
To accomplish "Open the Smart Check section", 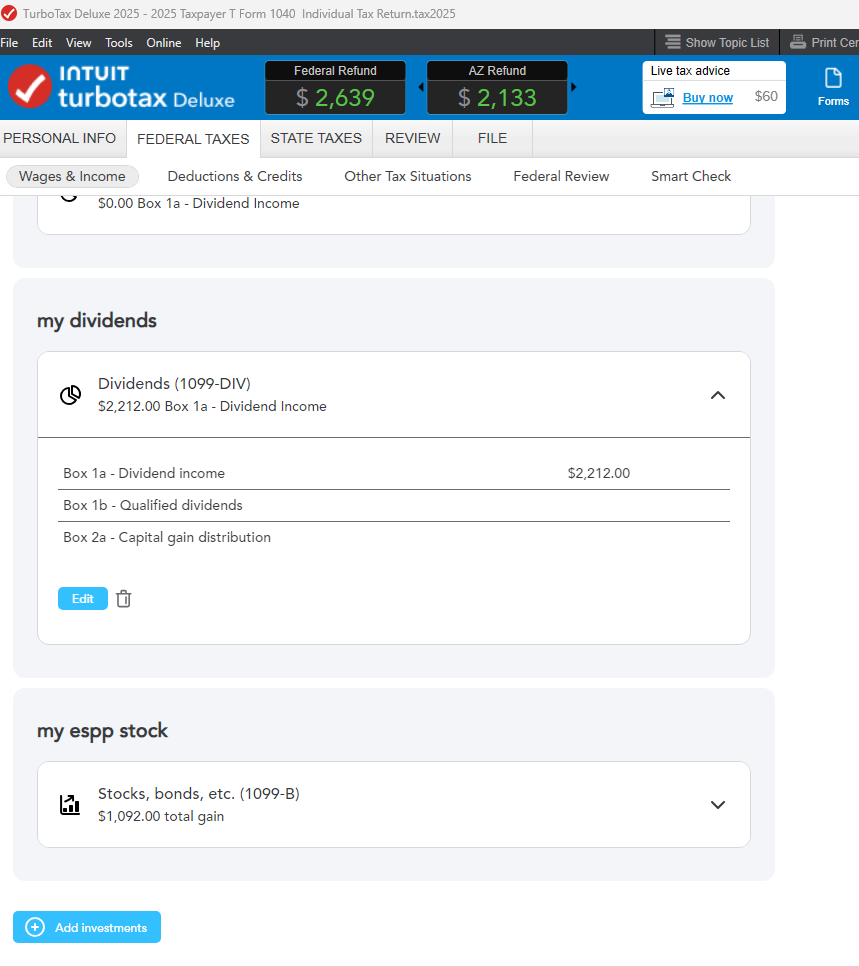I will pos(691,176).
